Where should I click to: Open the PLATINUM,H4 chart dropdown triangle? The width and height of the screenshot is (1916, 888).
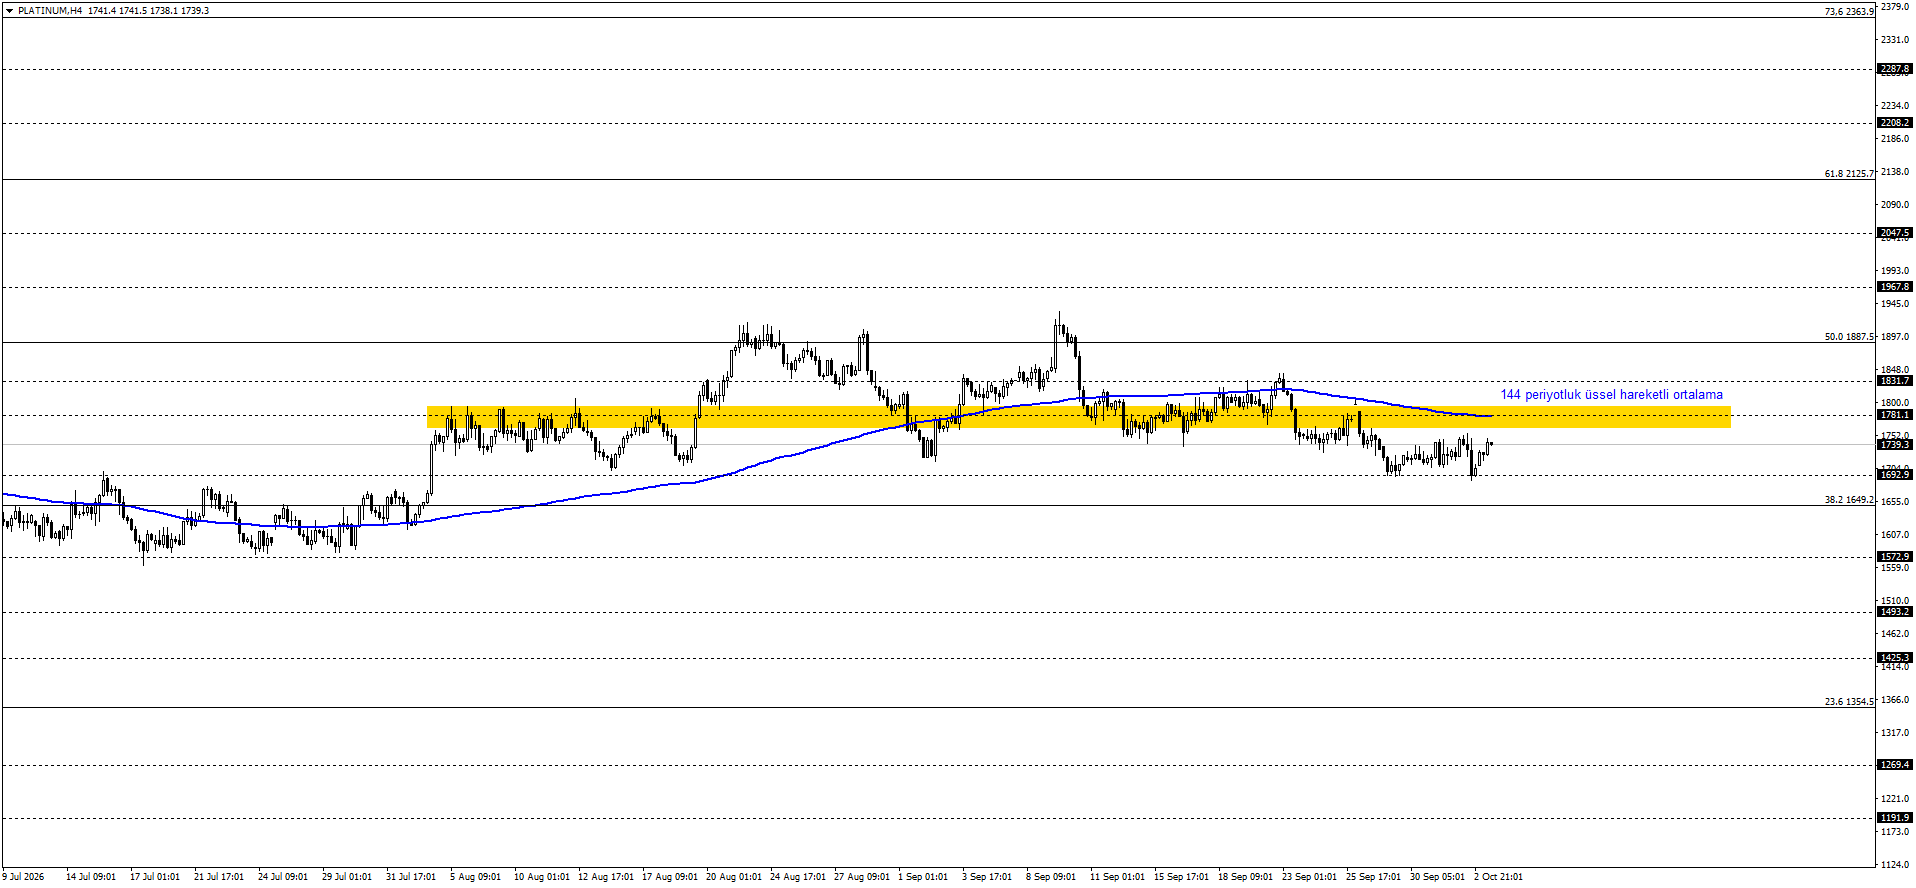click(9, 11)
